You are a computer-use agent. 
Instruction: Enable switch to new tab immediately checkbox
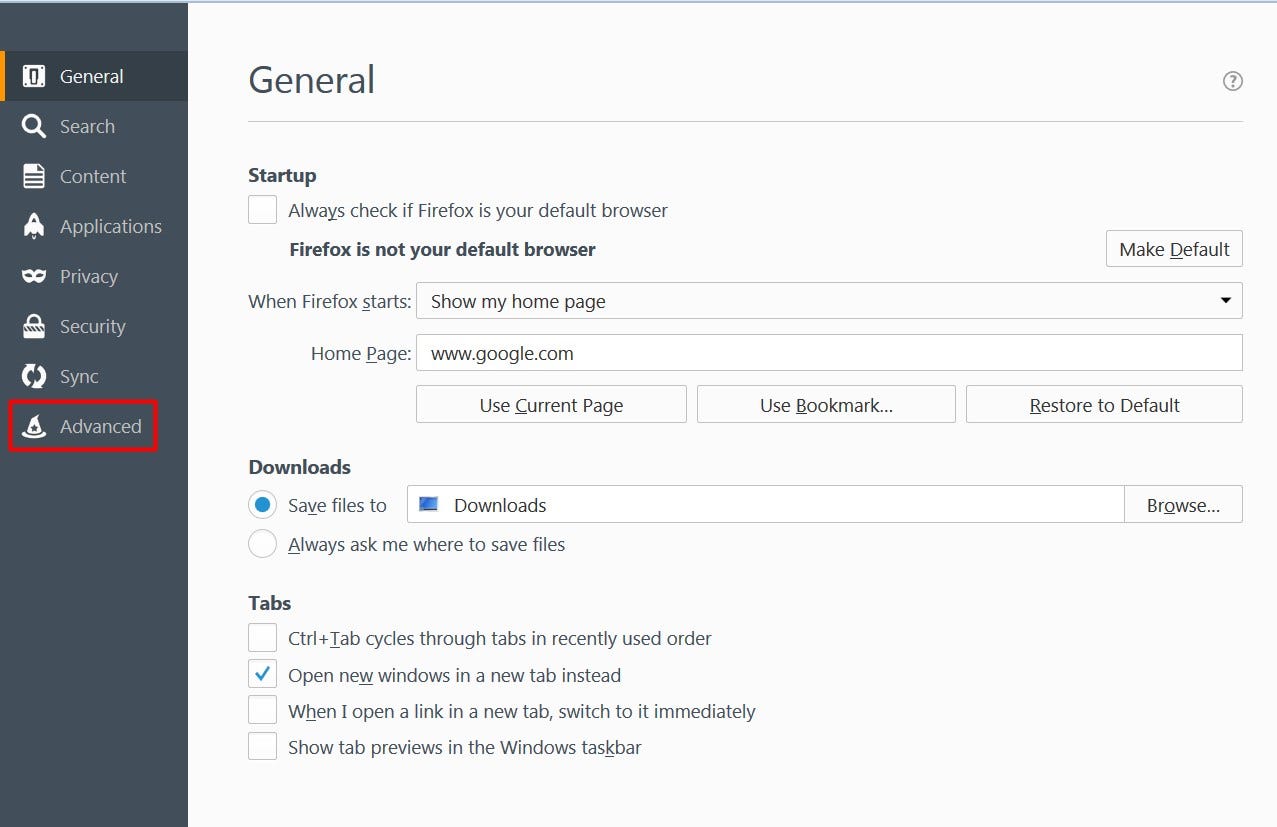tap(262, 710)
